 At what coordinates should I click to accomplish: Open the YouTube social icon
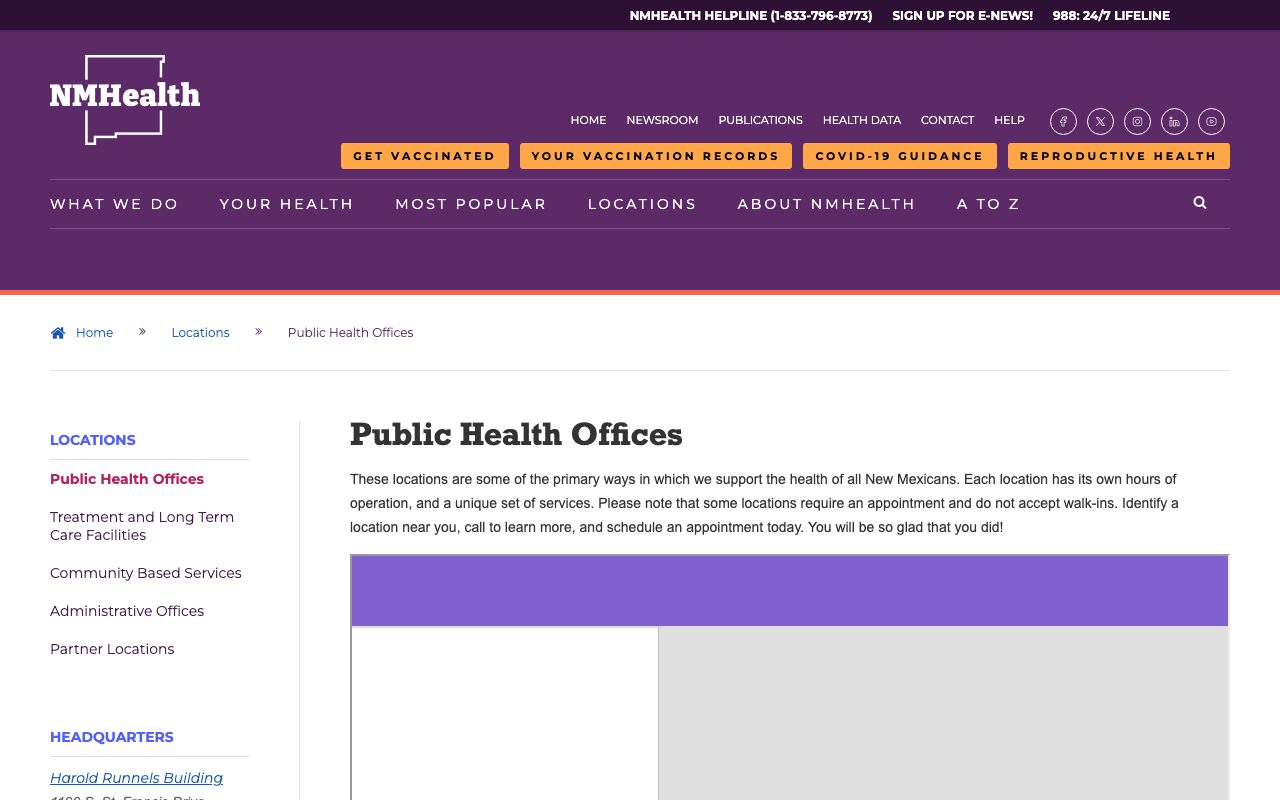coord(1211,121)
